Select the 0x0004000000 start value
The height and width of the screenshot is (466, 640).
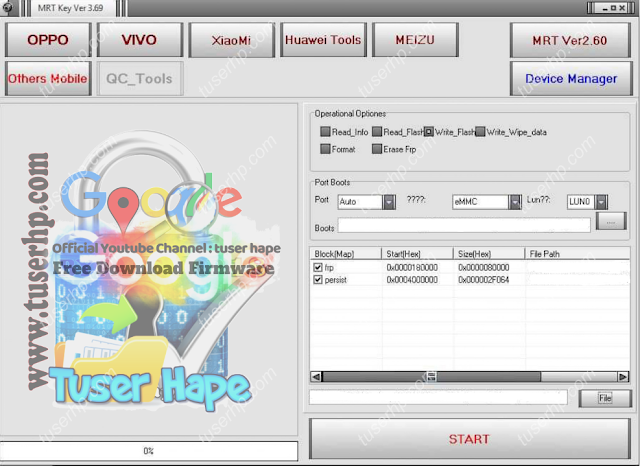tap(412, 280)
